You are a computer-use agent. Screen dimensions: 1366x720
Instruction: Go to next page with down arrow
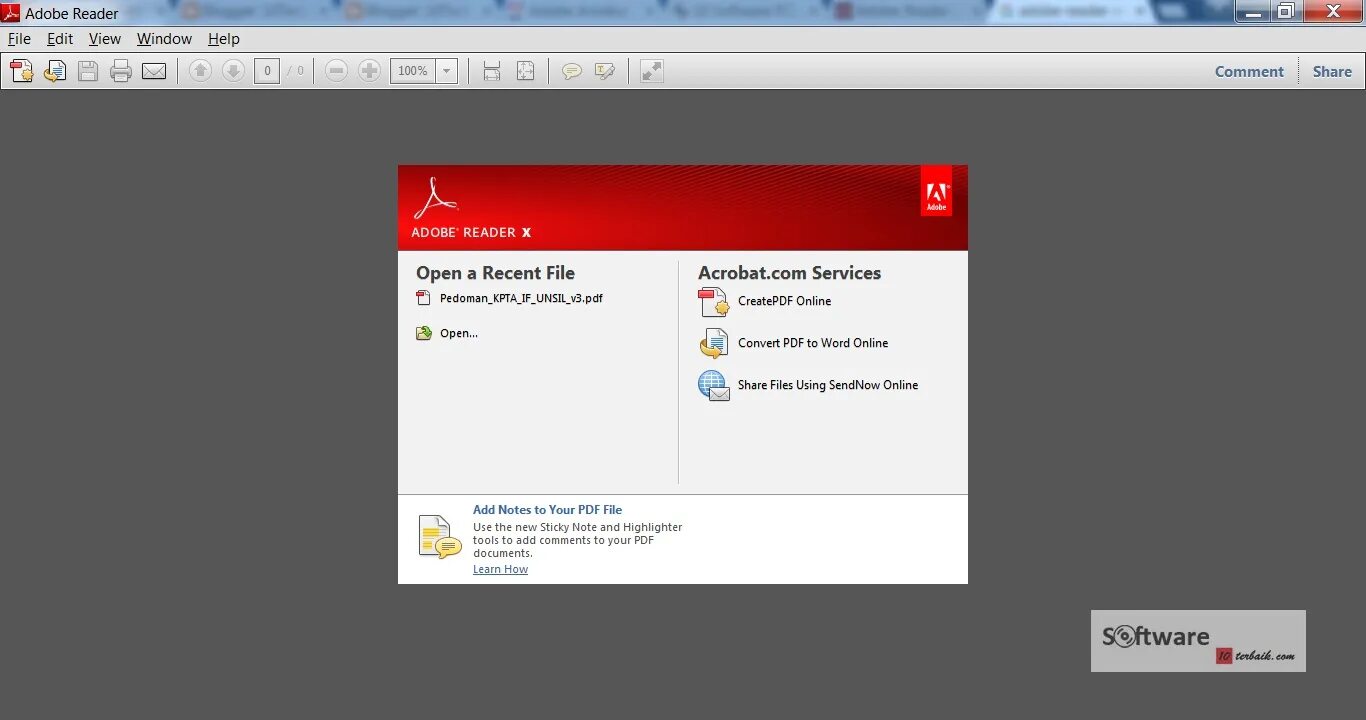click(233, 71)
